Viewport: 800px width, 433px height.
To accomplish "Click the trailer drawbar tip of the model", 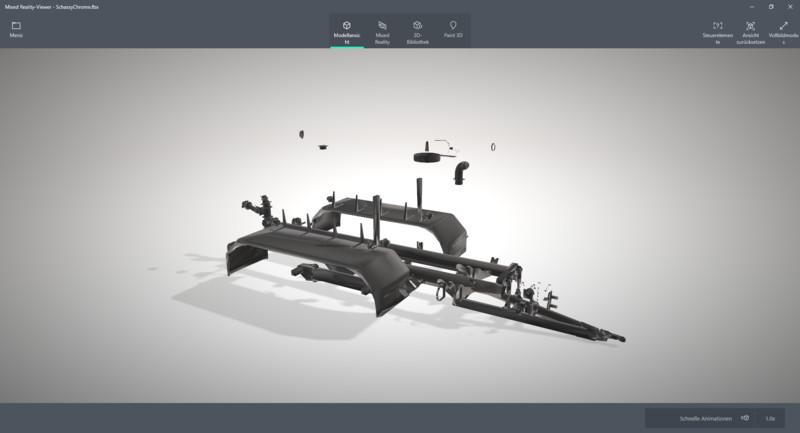I will click(x=618, y=340).
